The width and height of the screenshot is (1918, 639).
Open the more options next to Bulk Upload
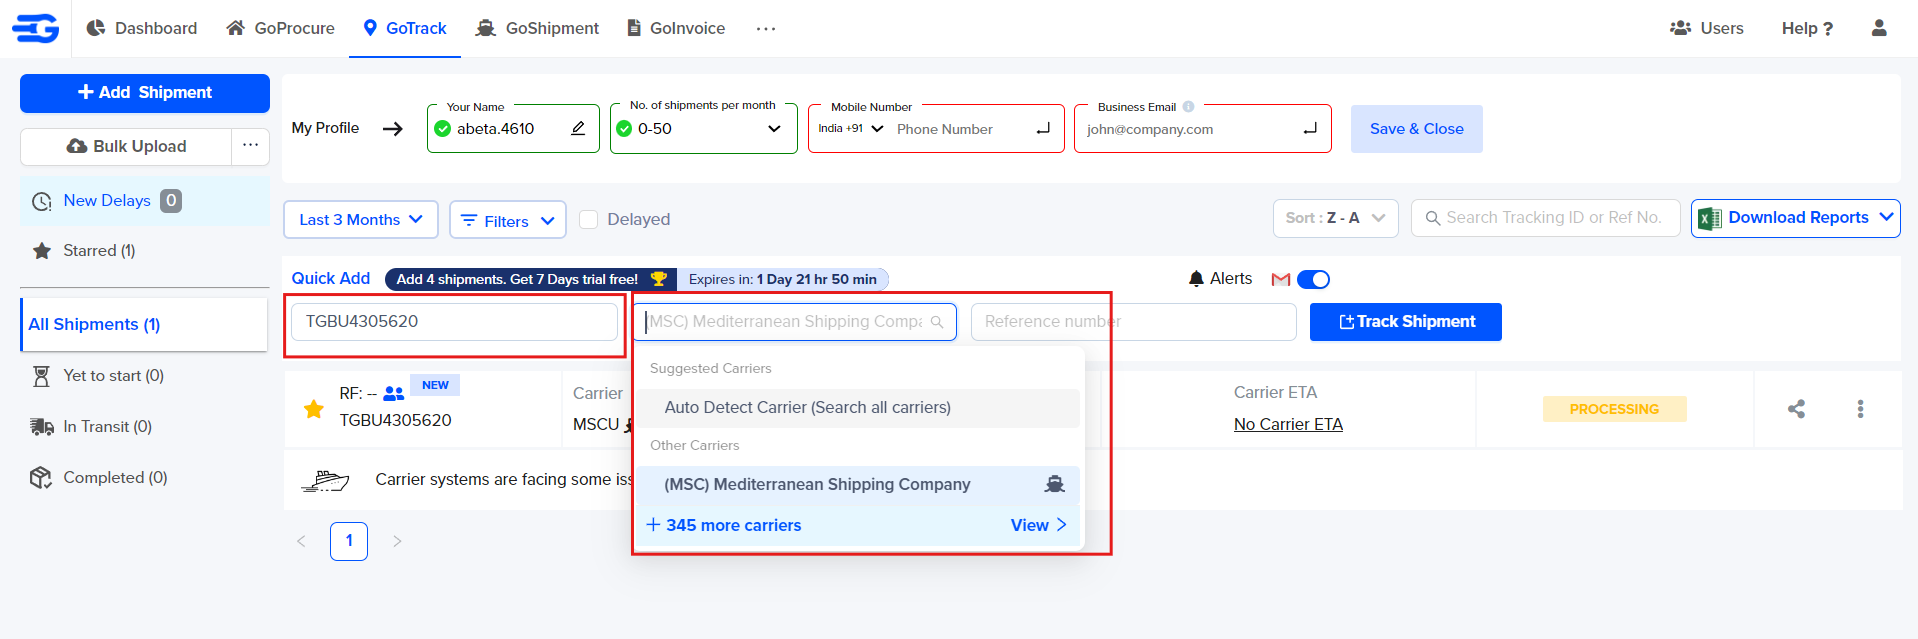coord(250,145)
